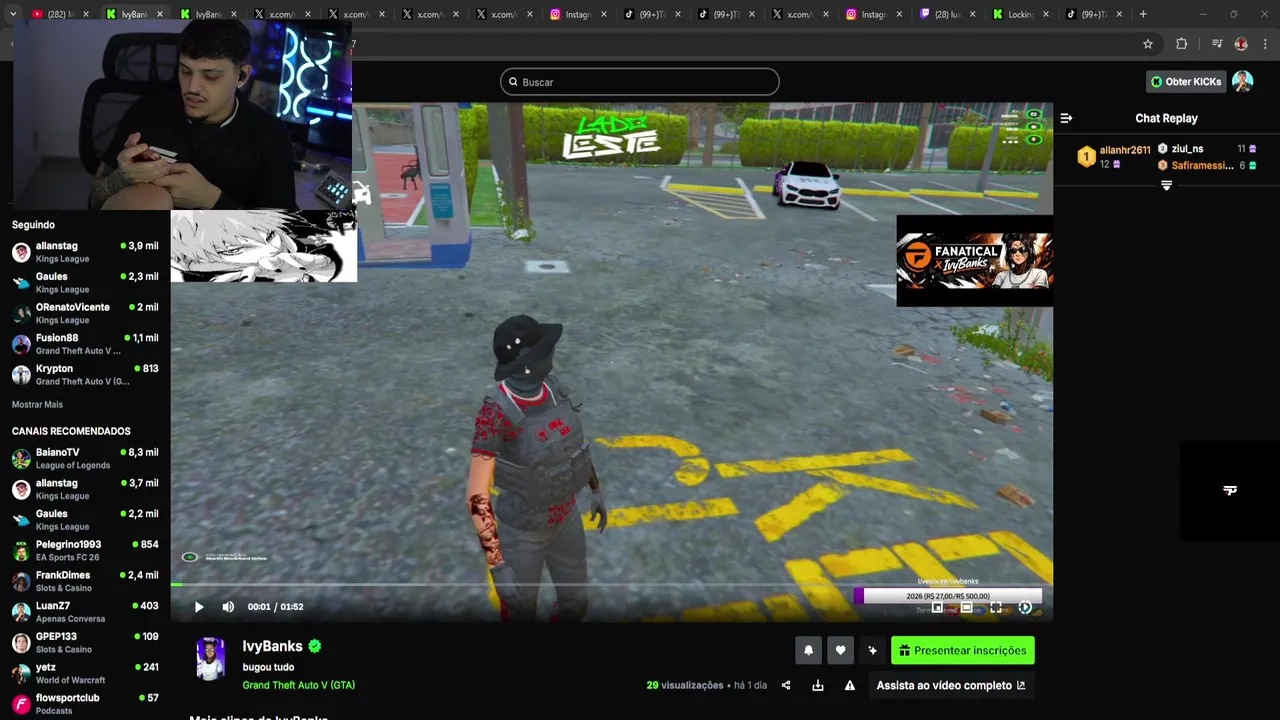Click the Obter KICKs button
The height and width of the screenshot is (720, 1280).
[x=1186, y=82]
